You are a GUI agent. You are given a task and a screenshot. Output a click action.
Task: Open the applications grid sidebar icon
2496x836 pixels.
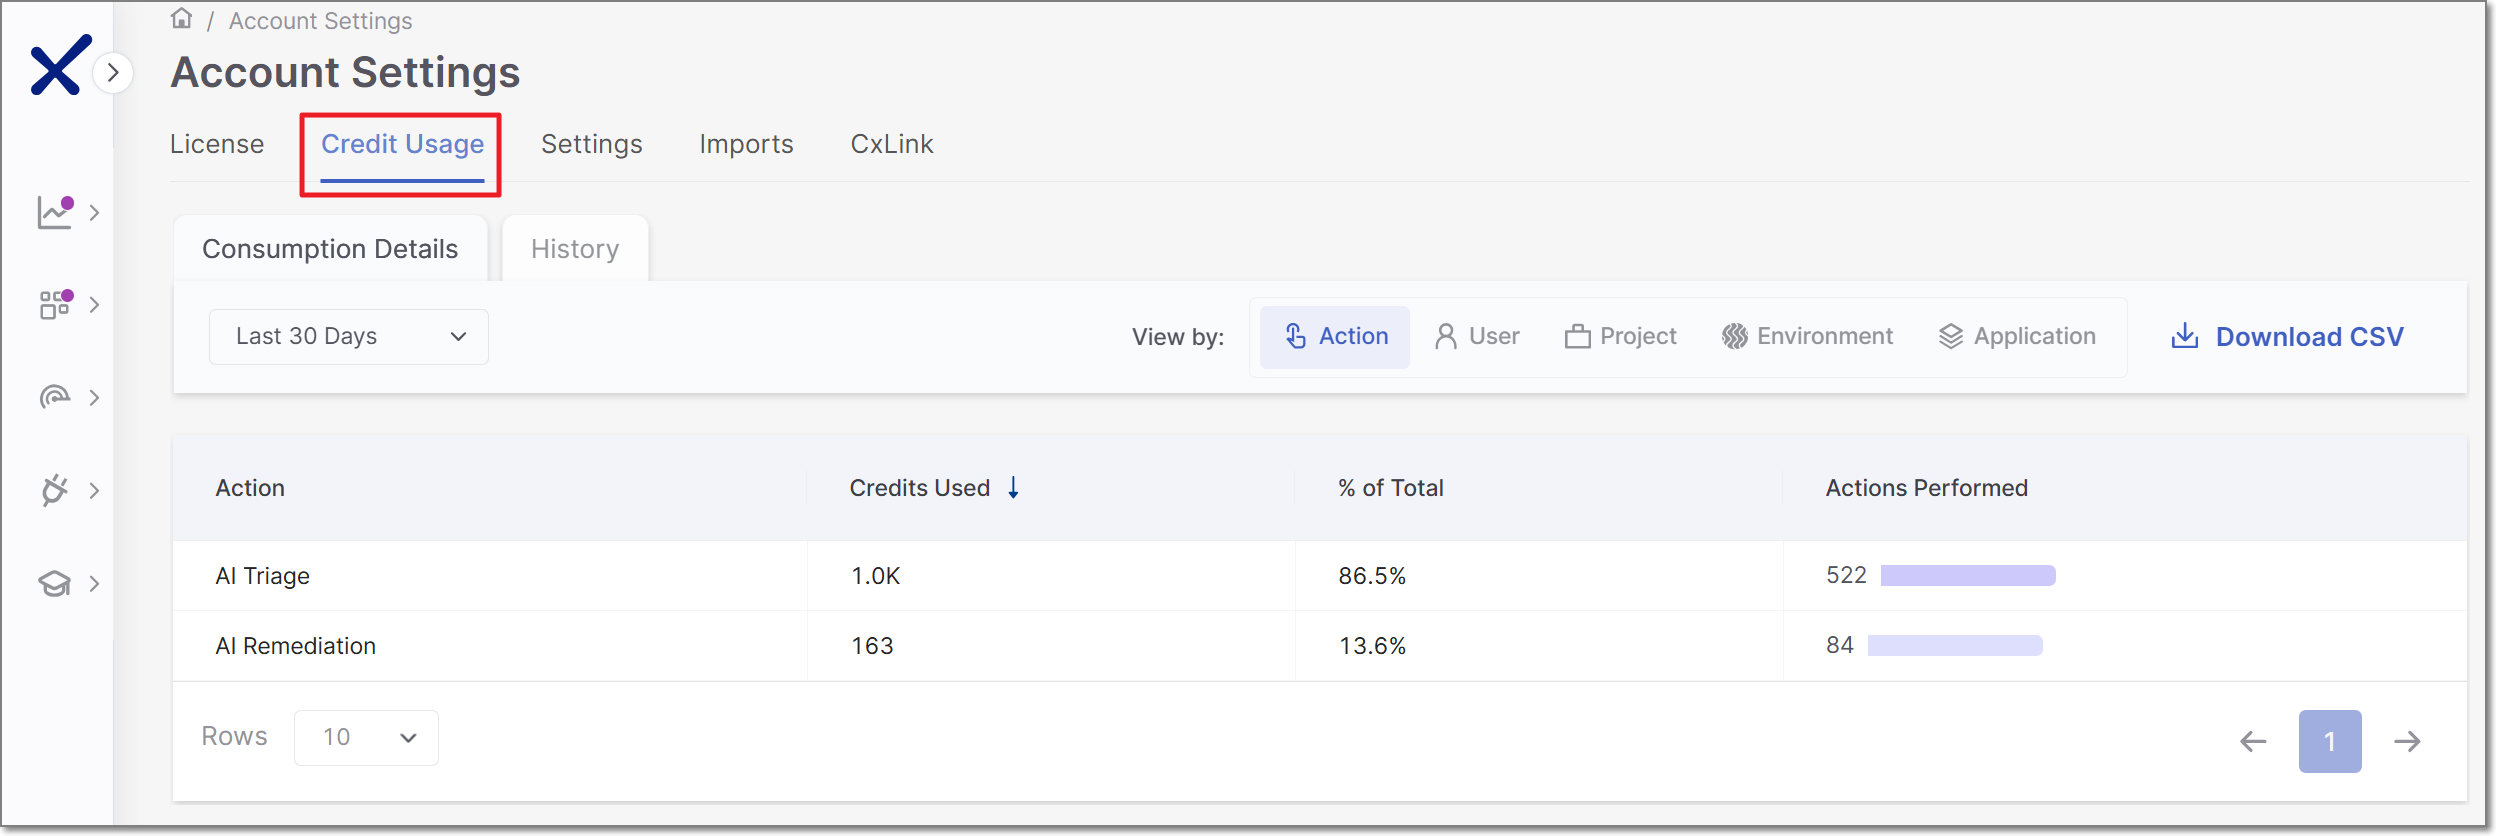55,304
